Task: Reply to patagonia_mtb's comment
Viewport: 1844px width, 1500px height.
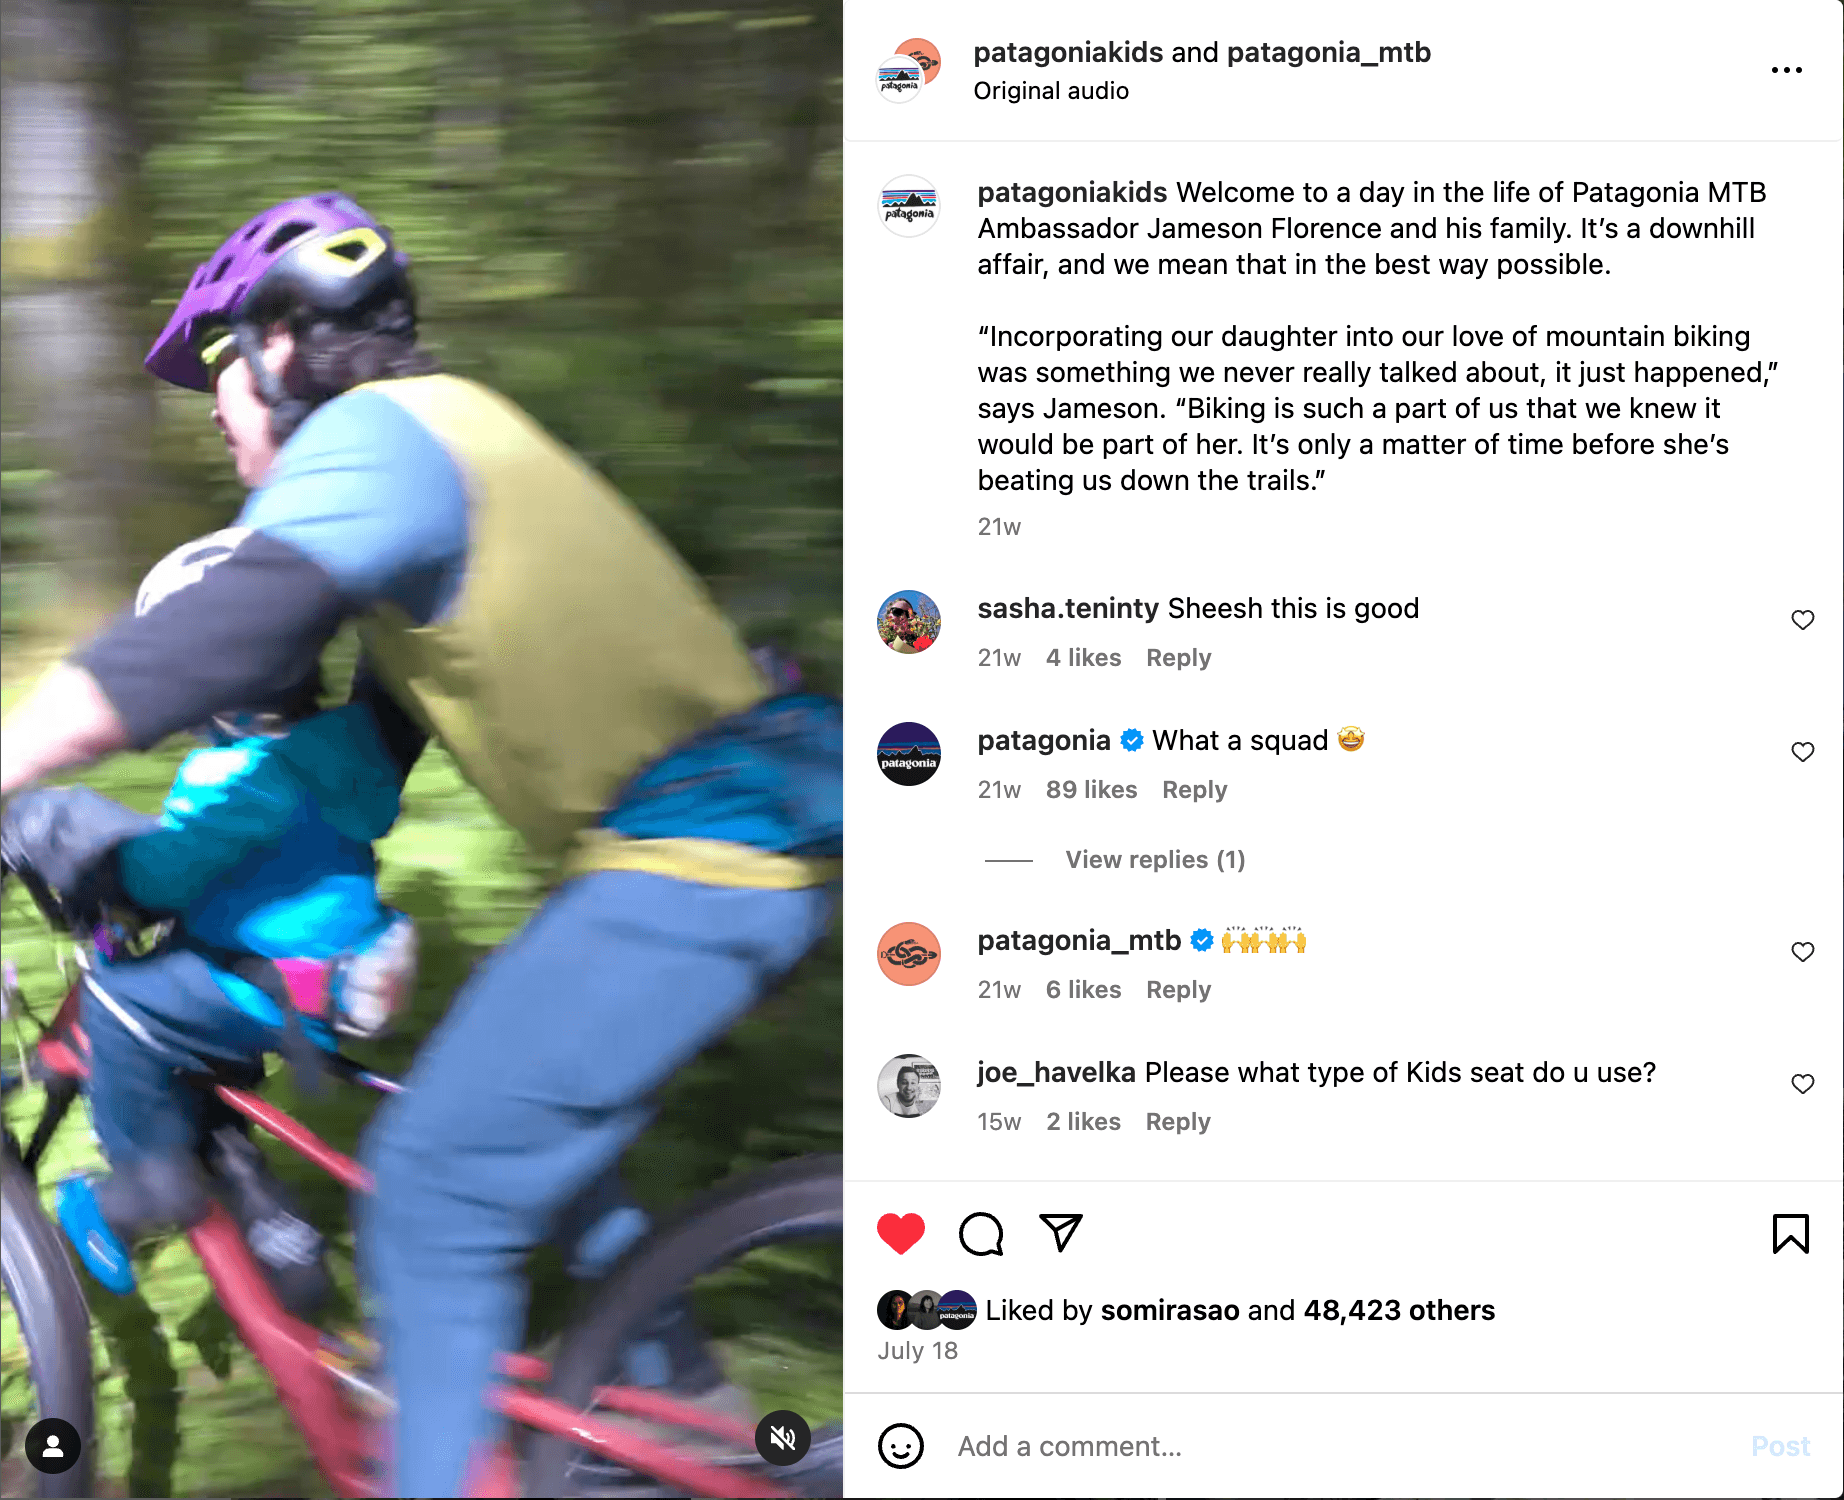Action: coord(1178,990)
